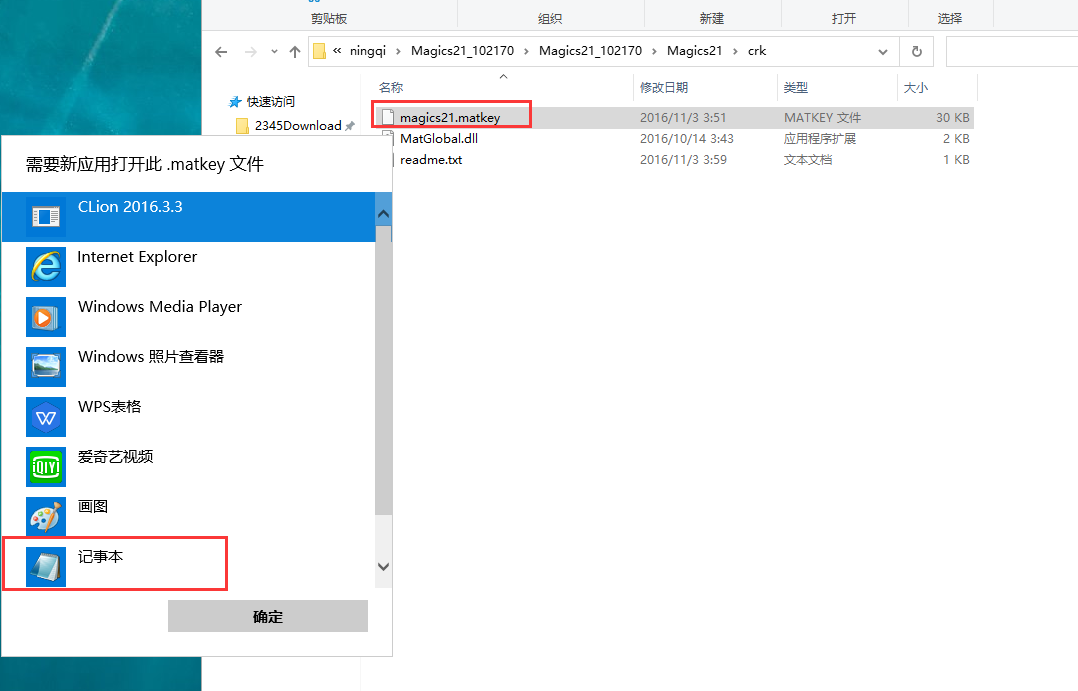The height and width of the screenshot is (691, 1078).
Task: Select CLion 2016.3.3 entry text
Action: [130, 207]
